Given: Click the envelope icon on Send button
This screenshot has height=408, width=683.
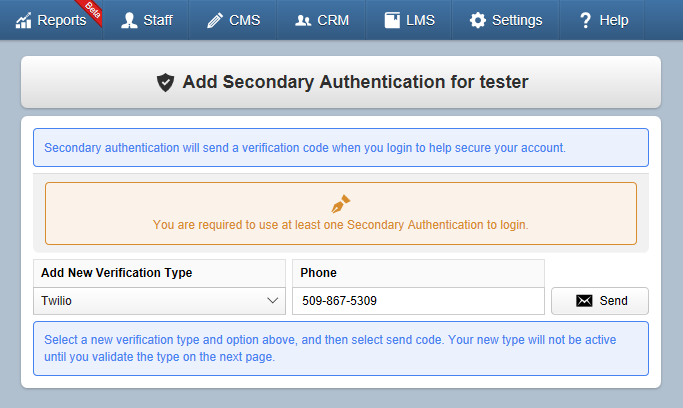Looking at the screenshot, I should (584, 301).
